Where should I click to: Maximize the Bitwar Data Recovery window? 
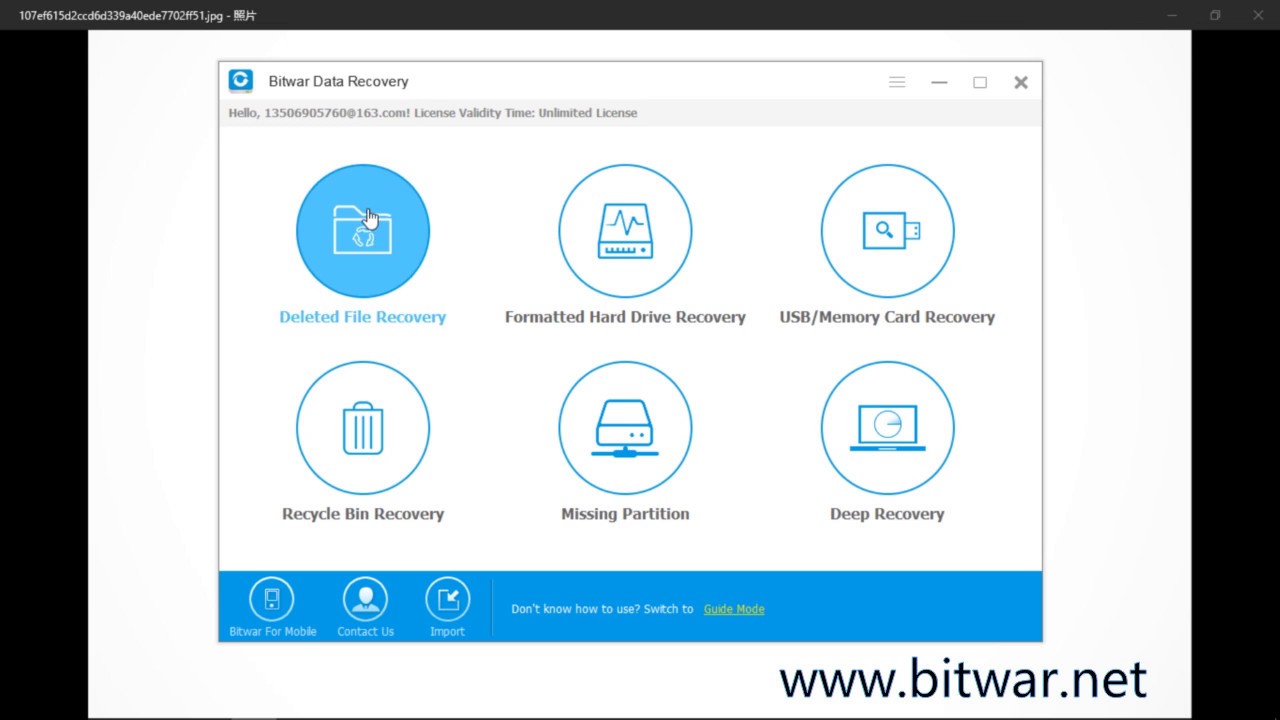[980, 82]
